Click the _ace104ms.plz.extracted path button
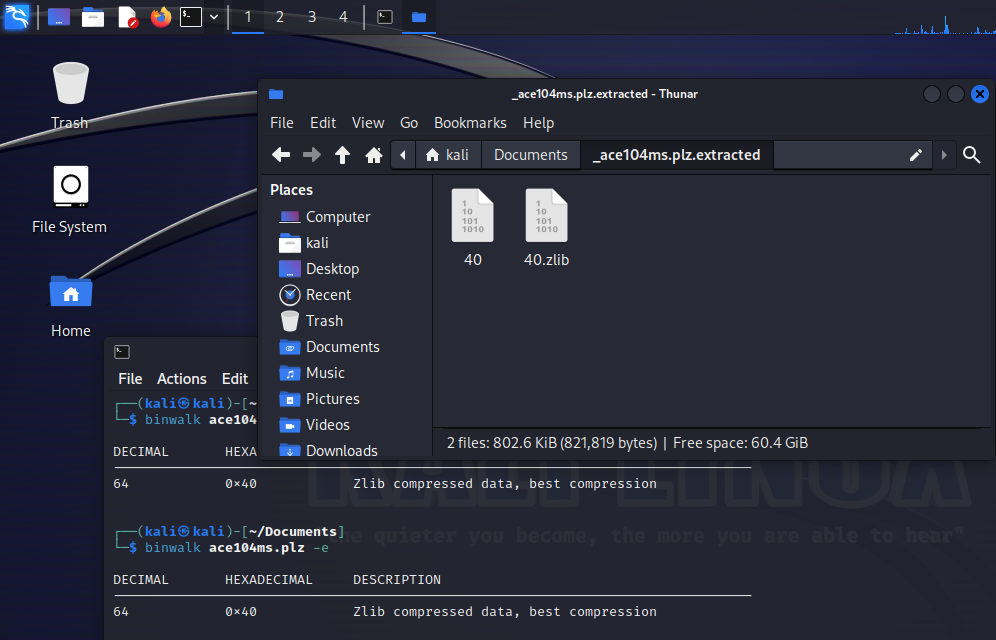This screenshot has width=996, height=640. (676, 155)
